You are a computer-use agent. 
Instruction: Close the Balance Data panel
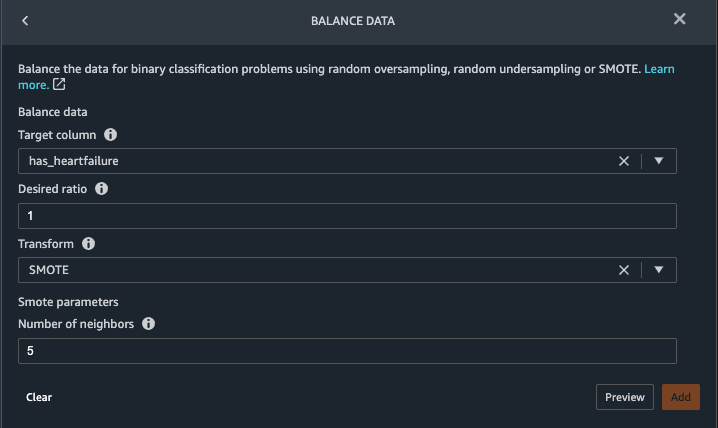680,19
